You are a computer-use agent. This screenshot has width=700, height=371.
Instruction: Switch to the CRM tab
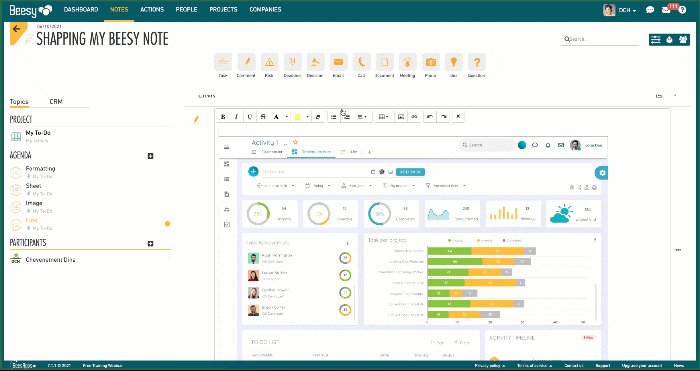click(x=56, y=102)
